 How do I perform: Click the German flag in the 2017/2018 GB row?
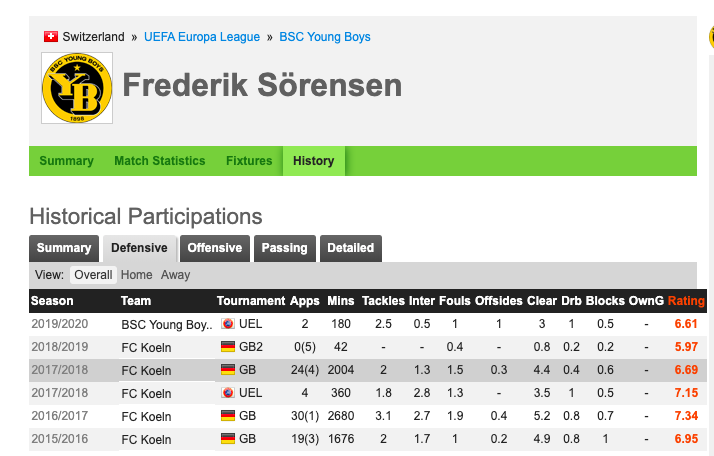[228, 370]
